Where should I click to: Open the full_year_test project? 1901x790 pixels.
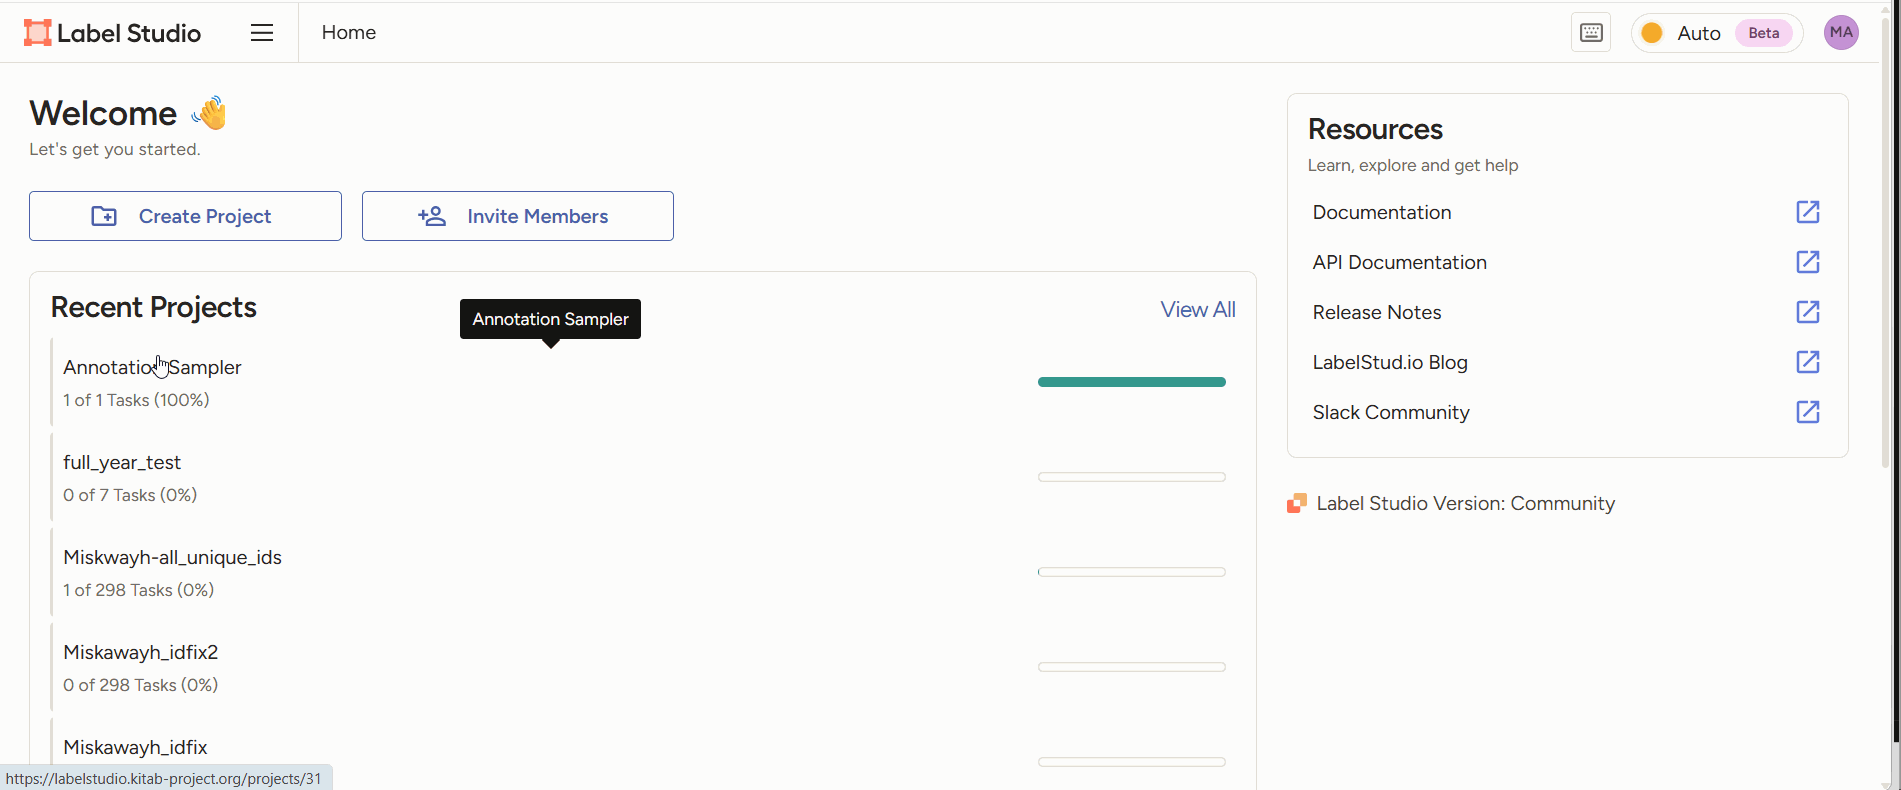(122, 463)
